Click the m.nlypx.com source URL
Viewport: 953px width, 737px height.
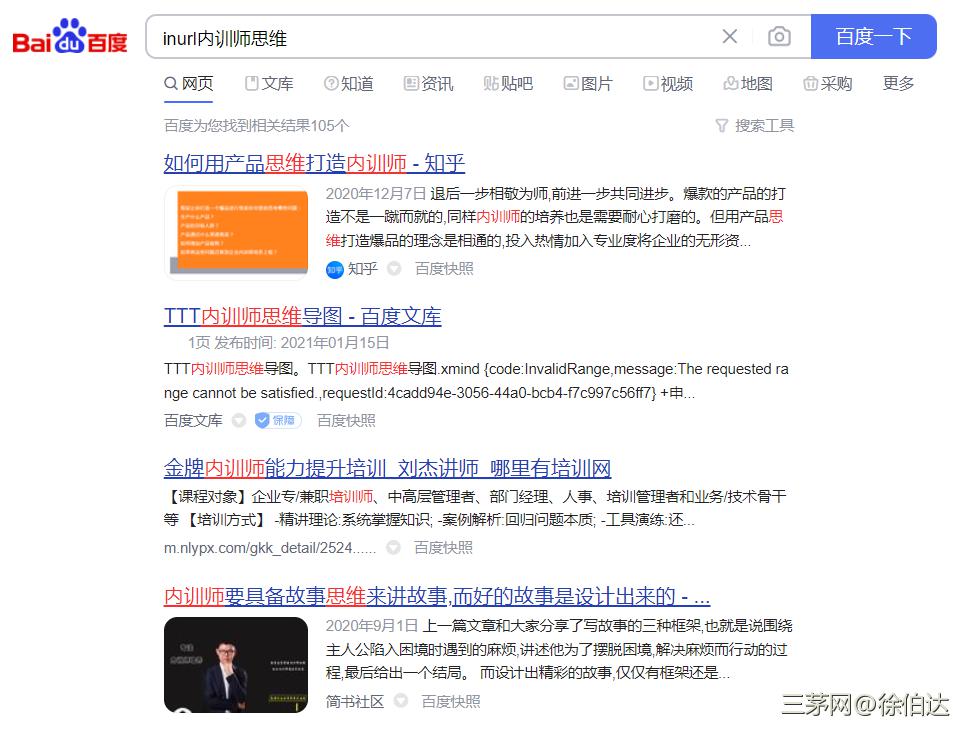[270, 548]
